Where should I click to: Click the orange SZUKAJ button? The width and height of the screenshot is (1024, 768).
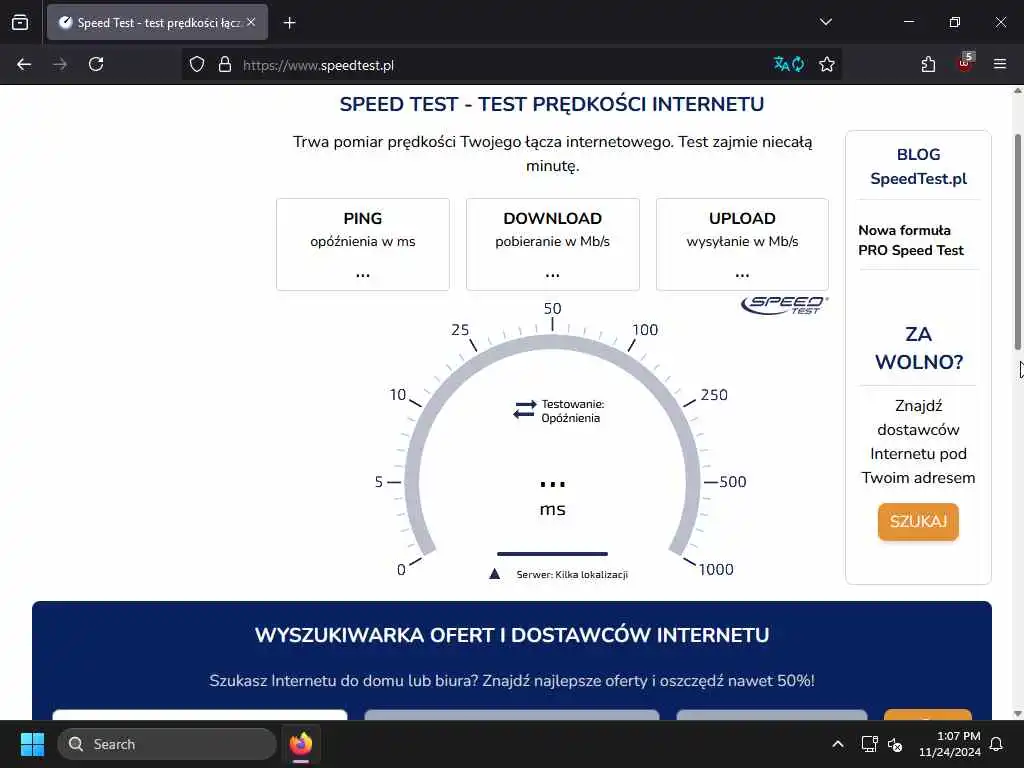(918, 521)
